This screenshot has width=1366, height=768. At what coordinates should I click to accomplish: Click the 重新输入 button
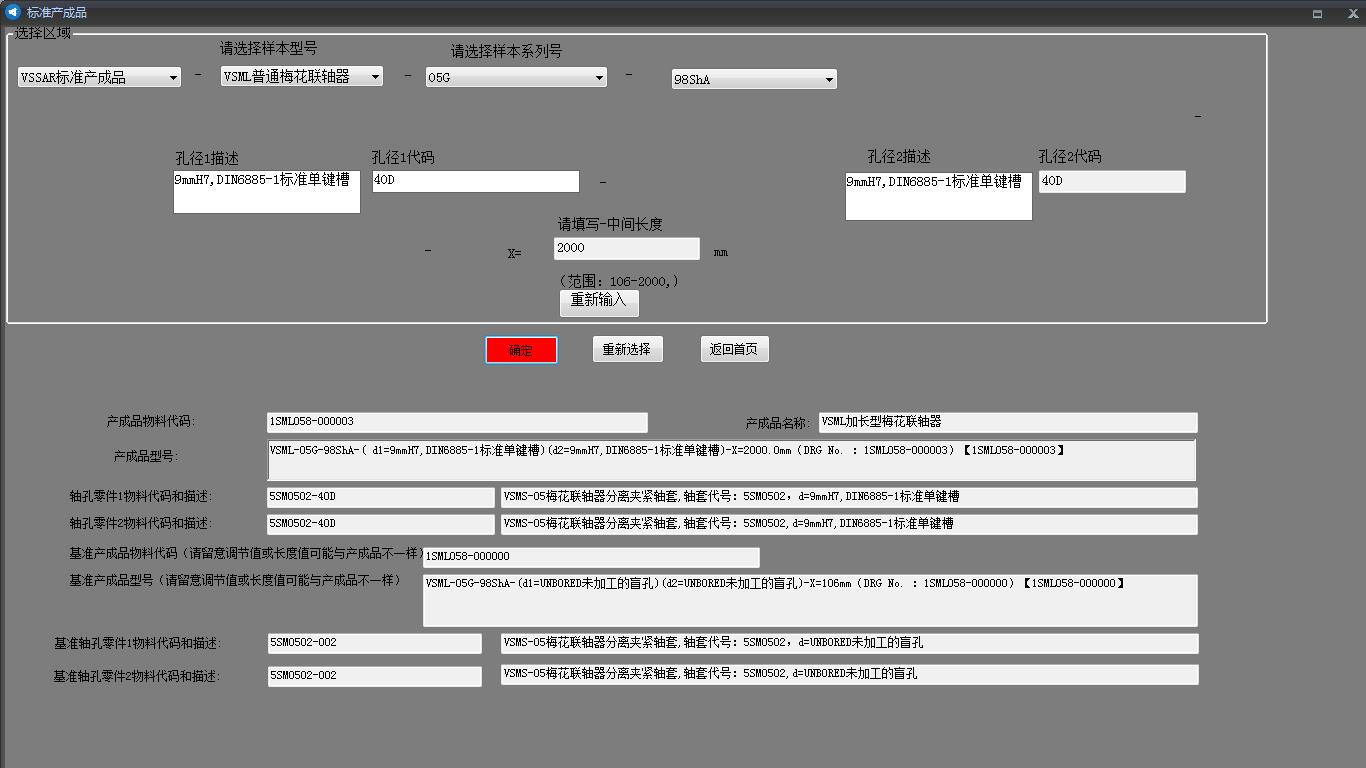click(598, 301)
